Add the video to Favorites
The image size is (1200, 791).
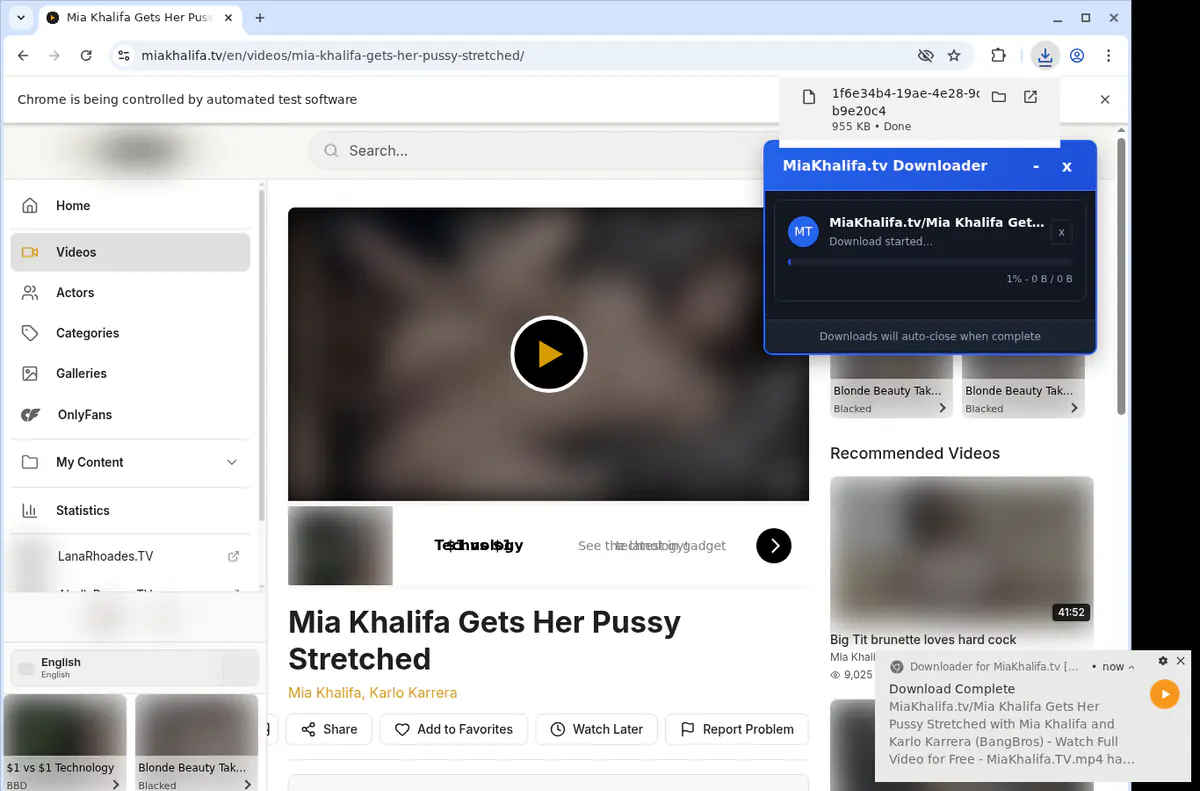[x=453, y=729]
